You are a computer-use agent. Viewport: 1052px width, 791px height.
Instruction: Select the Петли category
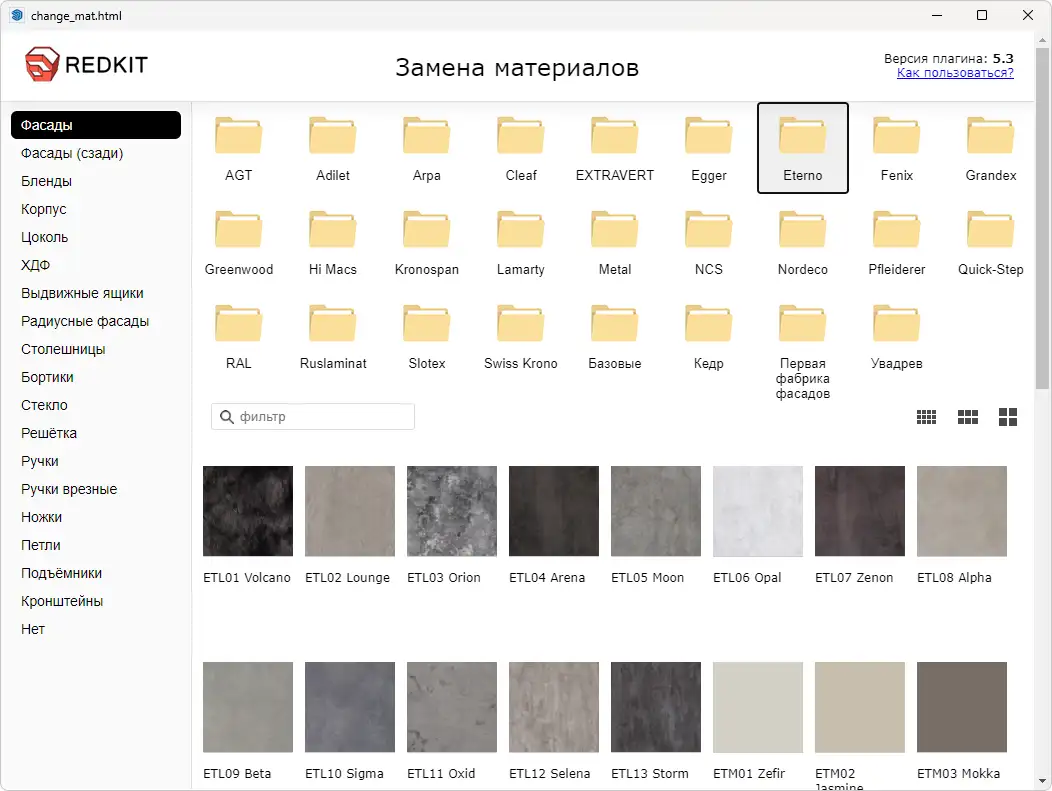point(42,545)
